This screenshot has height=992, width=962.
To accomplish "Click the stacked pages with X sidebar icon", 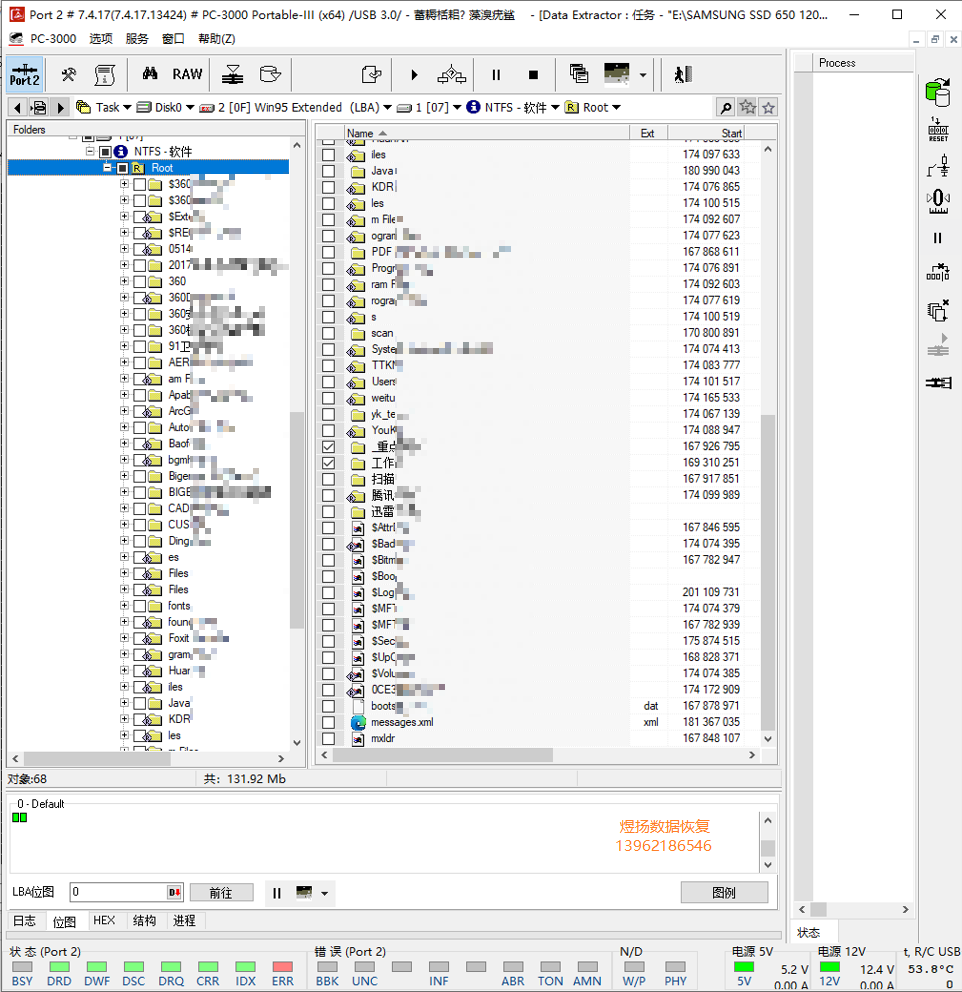I will point(938,310).
